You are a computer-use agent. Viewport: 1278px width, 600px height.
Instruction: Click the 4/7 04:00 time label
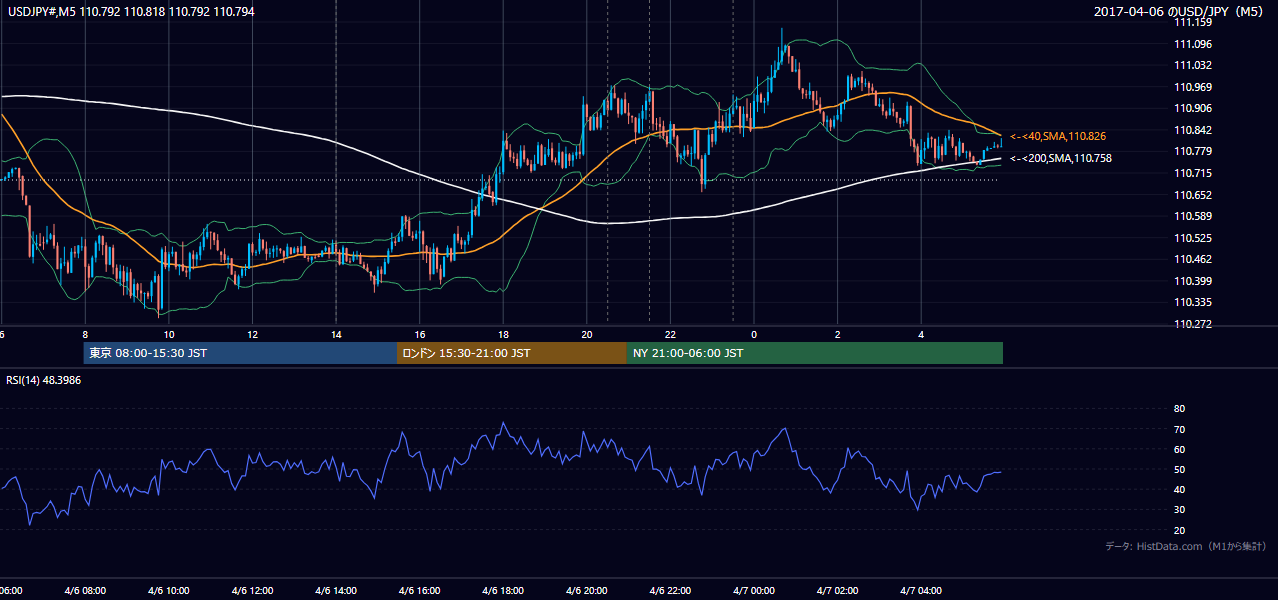[921, 591]
